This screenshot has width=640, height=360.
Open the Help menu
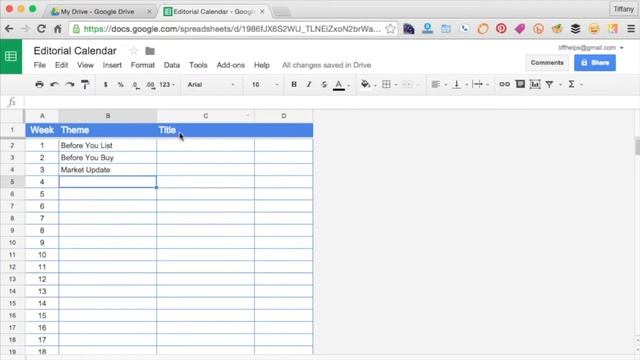tap(262, 65)
